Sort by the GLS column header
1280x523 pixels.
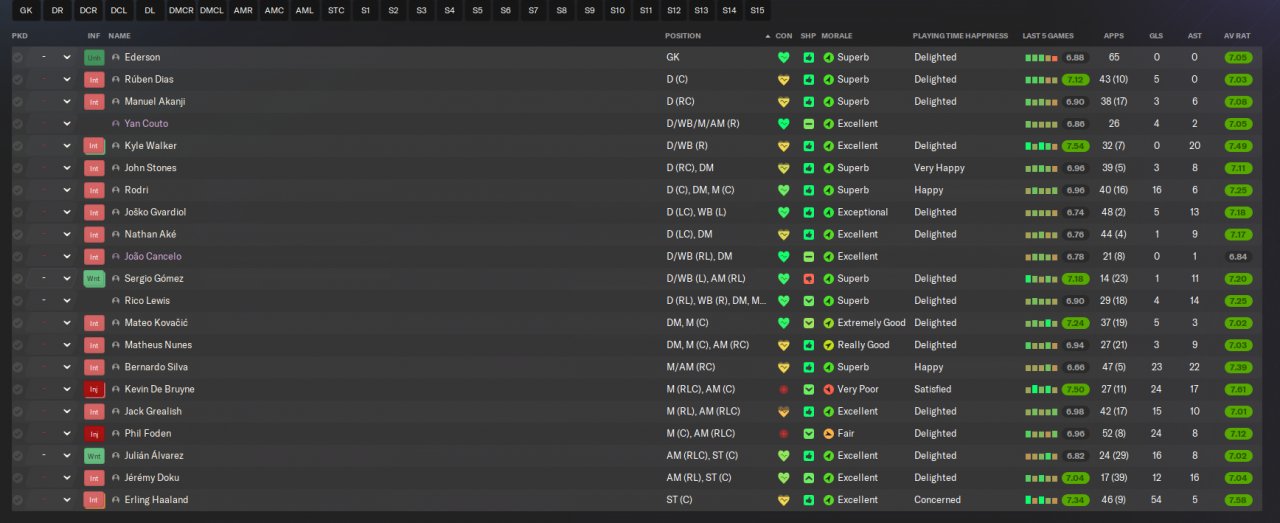coord(1156,36)
